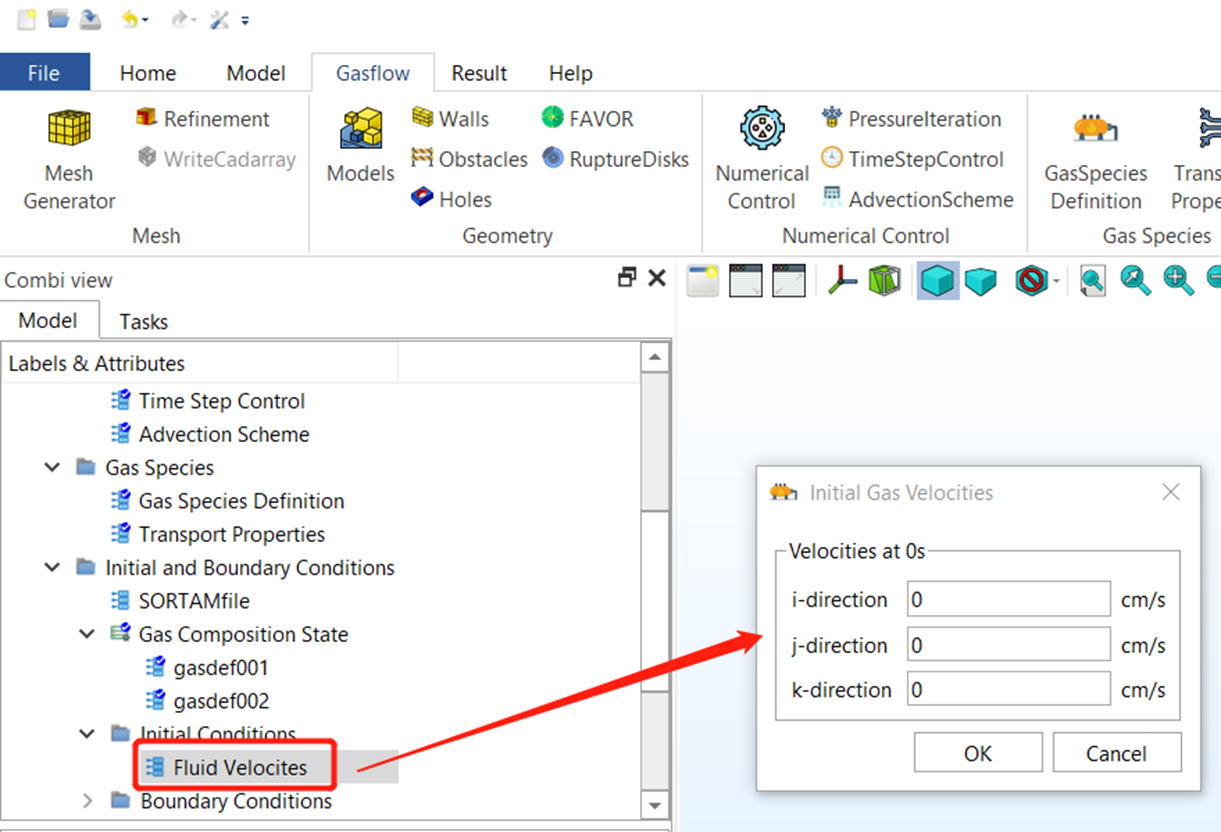Screen dimensions: 1221x832
Task: Open the wrench and screwdriver settings tool
Action: (220, 19)
